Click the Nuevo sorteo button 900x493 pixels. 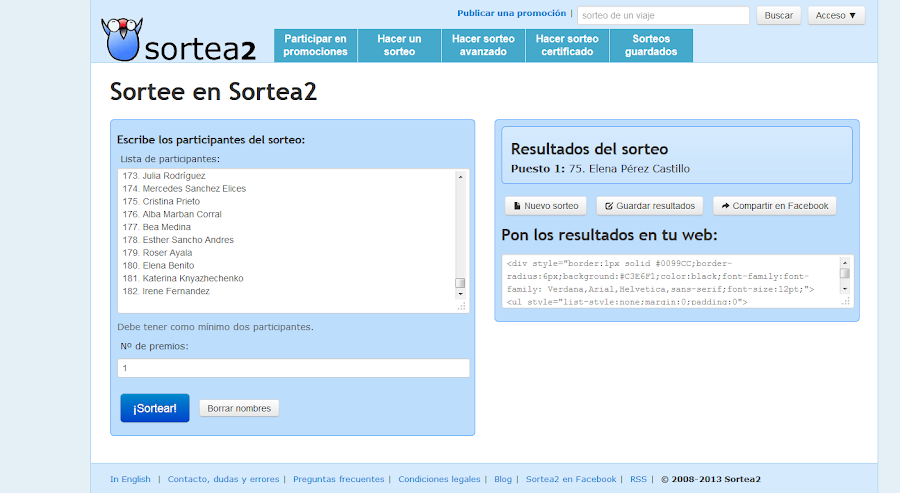(545, 206)
